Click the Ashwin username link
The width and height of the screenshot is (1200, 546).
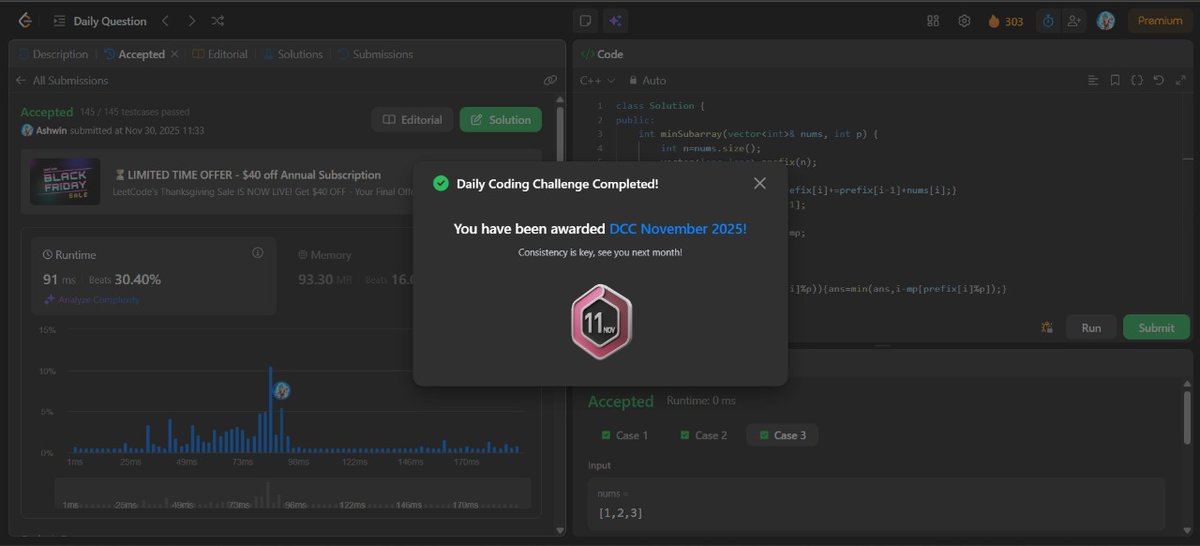[52, 130]
